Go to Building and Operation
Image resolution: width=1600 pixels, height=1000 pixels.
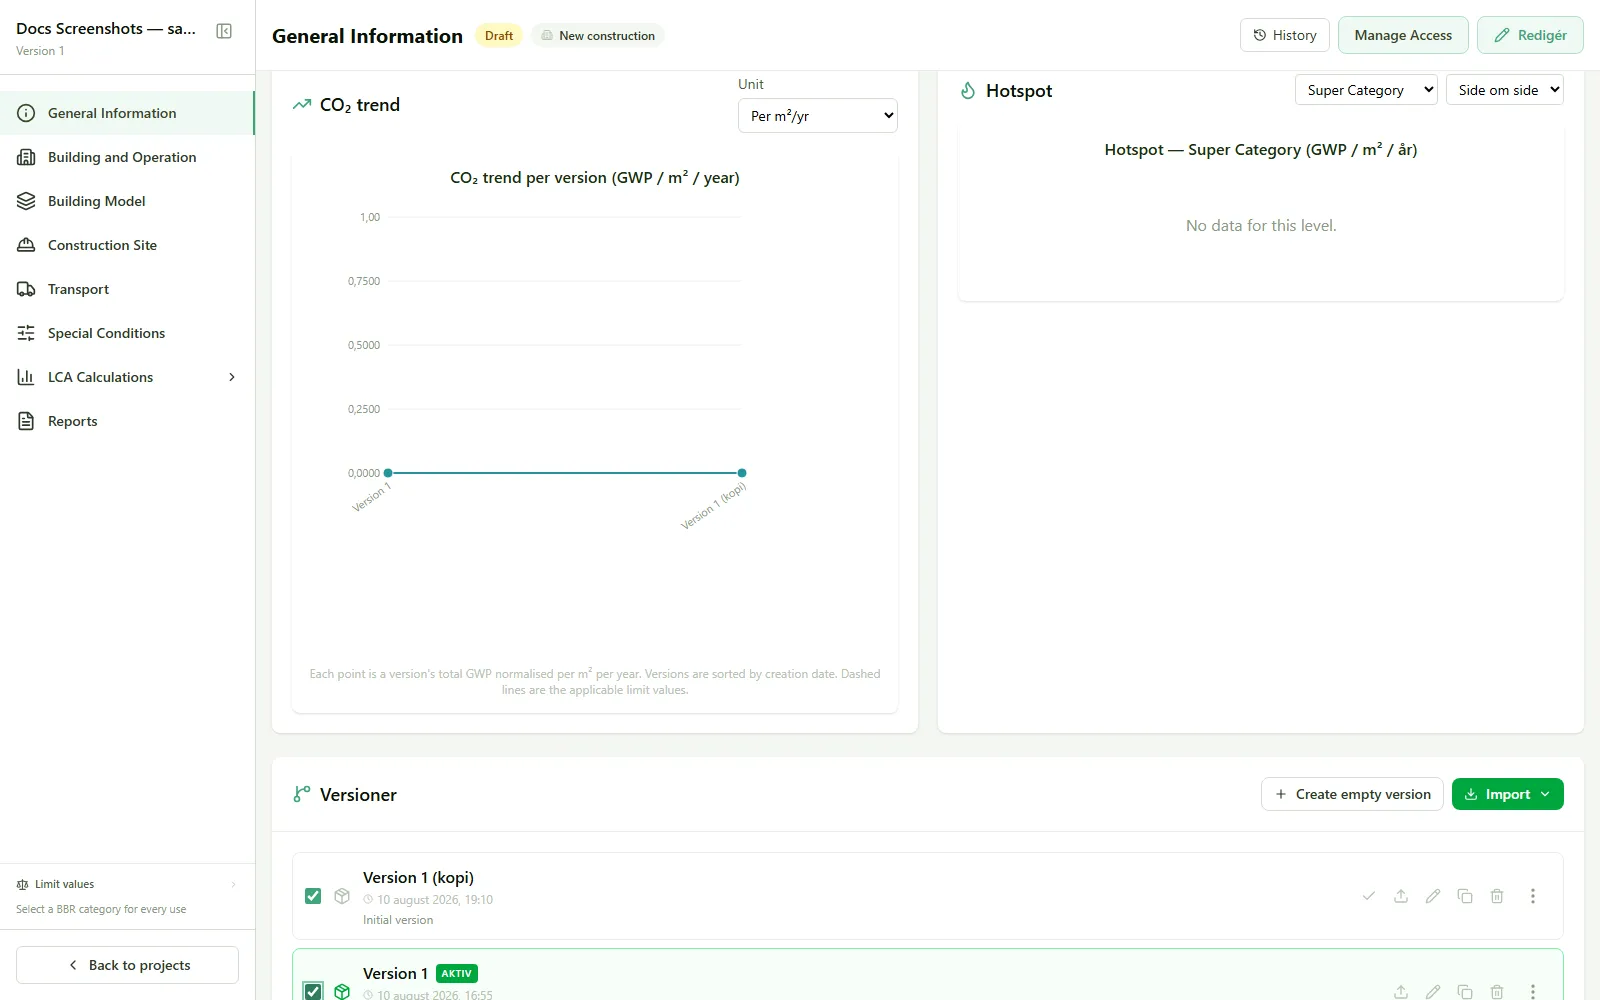[127, 157]
